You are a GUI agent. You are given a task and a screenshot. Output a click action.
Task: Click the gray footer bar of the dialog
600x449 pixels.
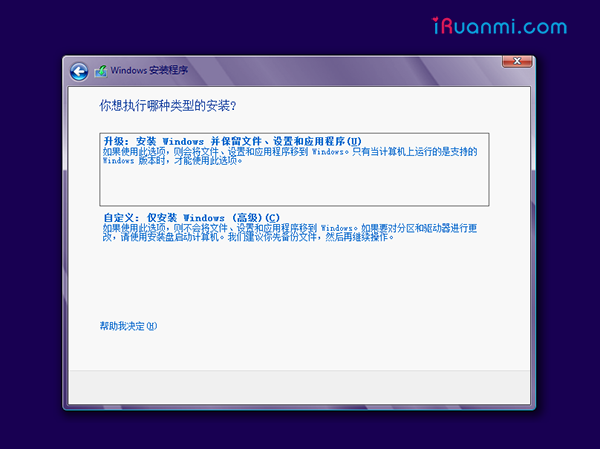click(300, 385)
